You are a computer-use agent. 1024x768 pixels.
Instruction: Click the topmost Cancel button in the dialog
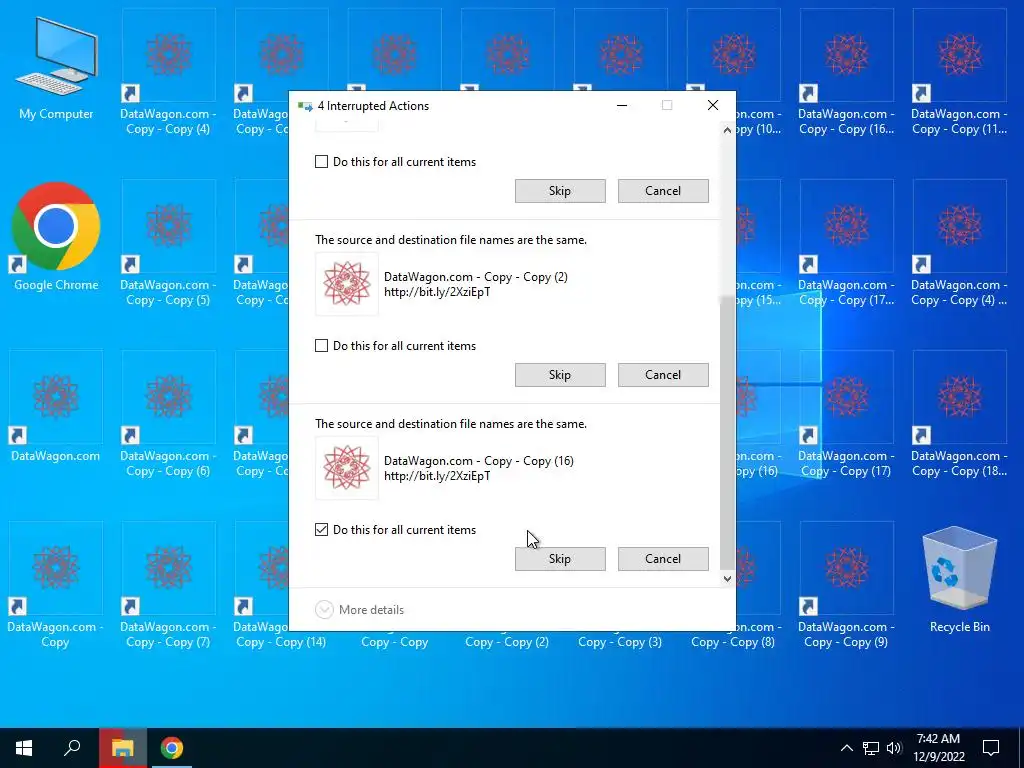tap(663, 191)
